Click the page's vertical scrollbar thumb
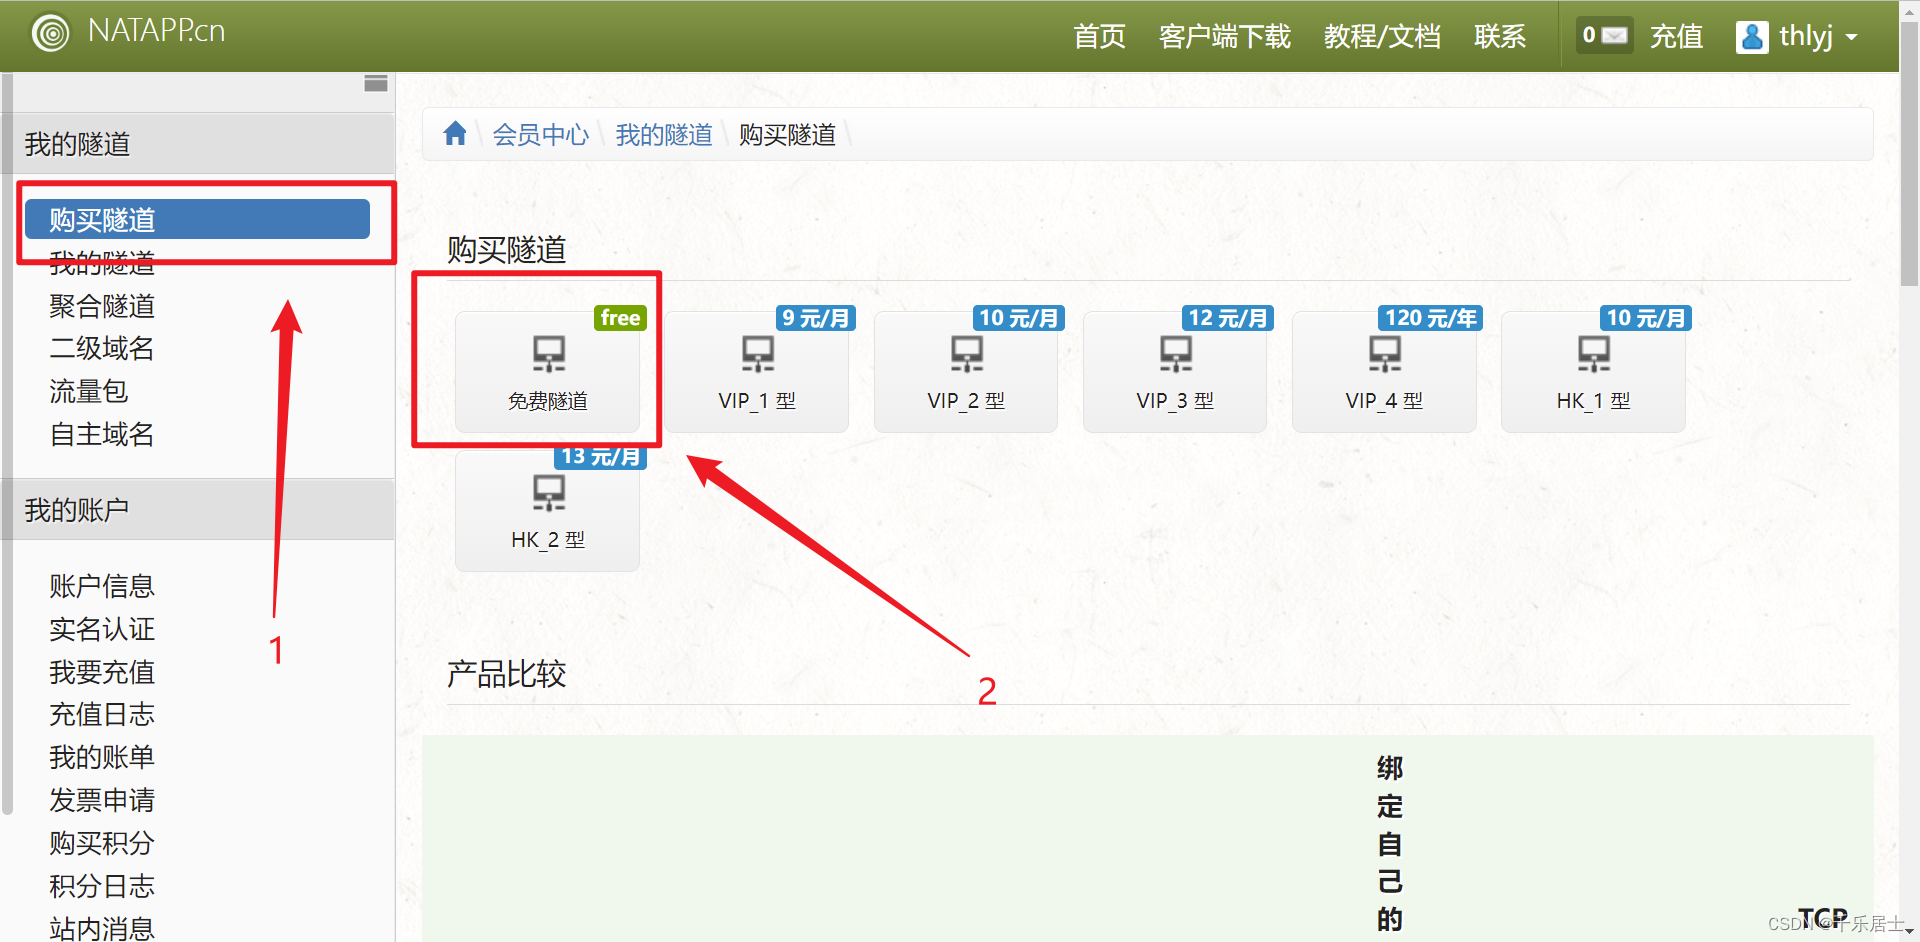Image resolution: width=1920 pixels, height=942 pixels. (x=1909, y=152)
